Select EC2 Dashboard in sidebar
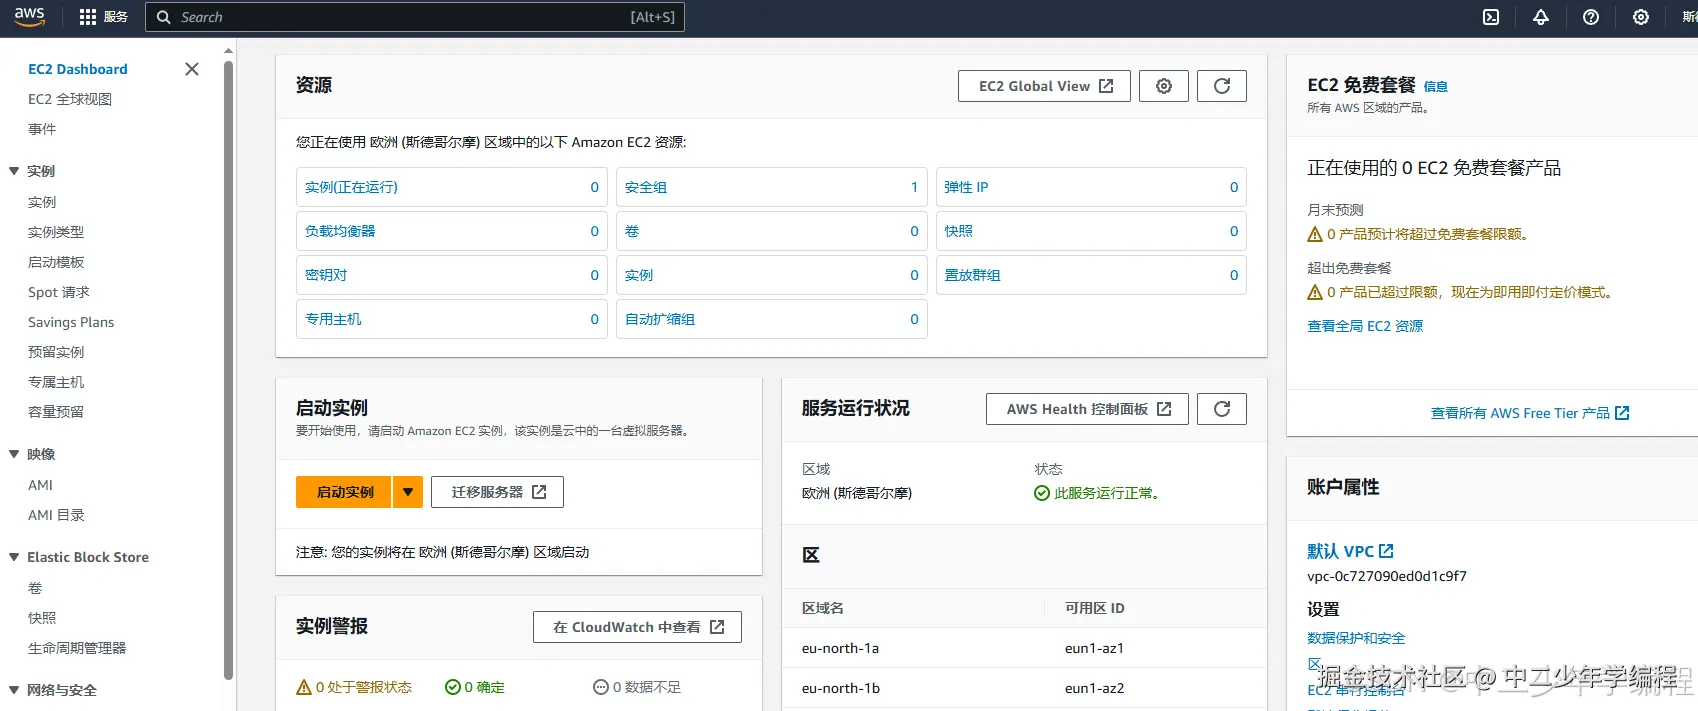 tap(78, 69)
